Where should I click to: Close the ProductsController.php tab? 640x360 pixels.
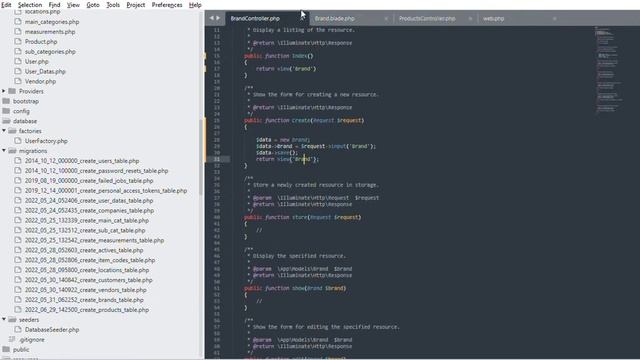tap(470, 19)
